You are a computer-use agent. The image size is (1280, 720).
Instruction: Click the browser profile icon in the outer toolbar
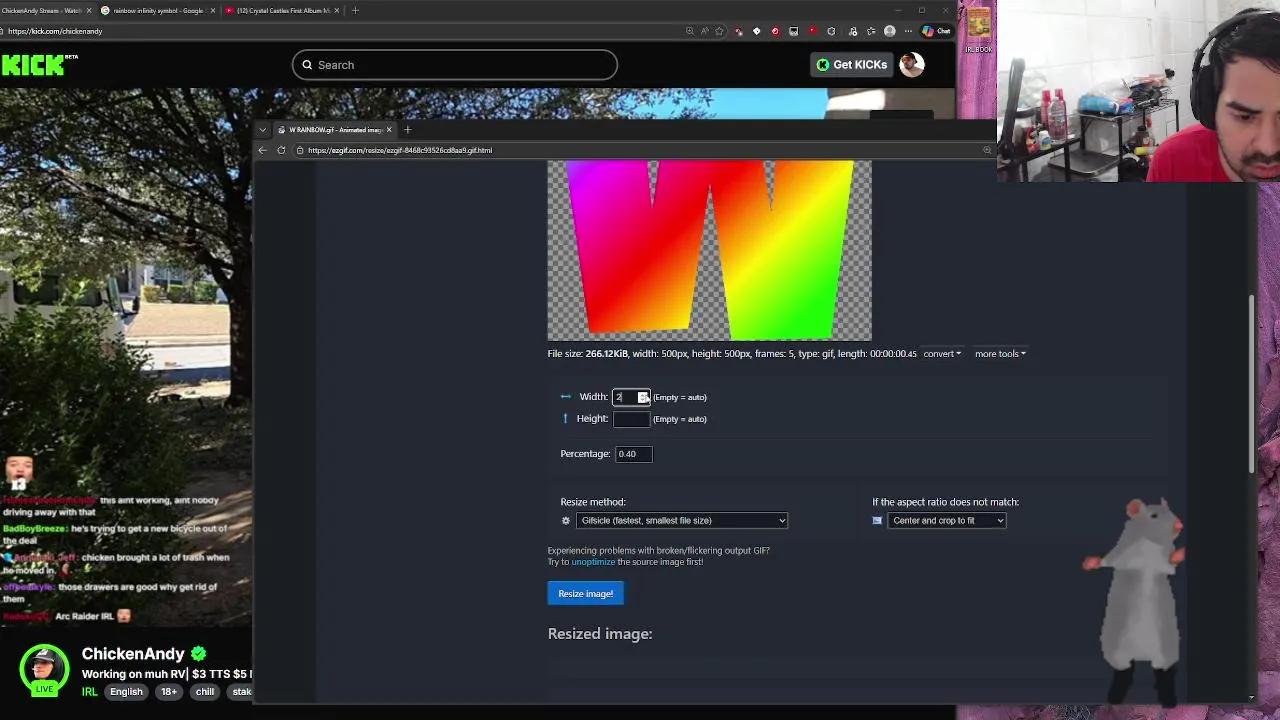(890, 31)
